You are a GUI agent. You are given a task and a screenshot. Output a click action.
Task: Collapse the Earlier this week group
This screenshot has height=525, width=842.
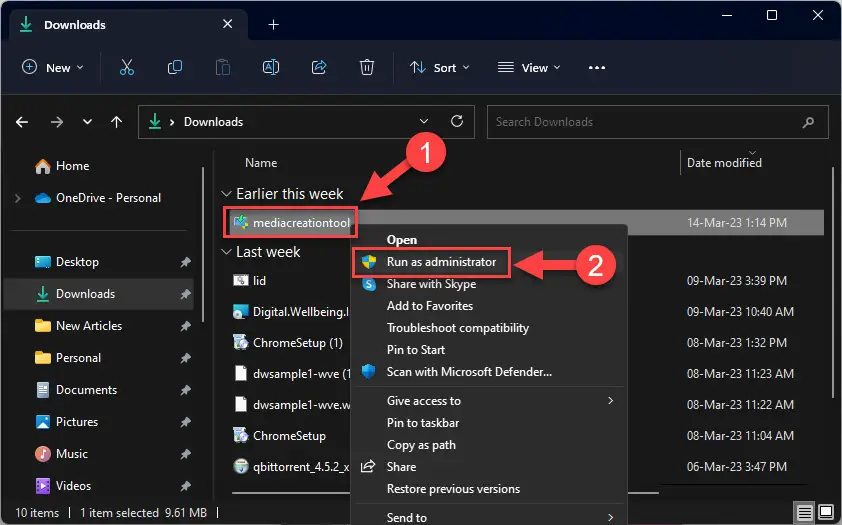(x=227, y=194)
